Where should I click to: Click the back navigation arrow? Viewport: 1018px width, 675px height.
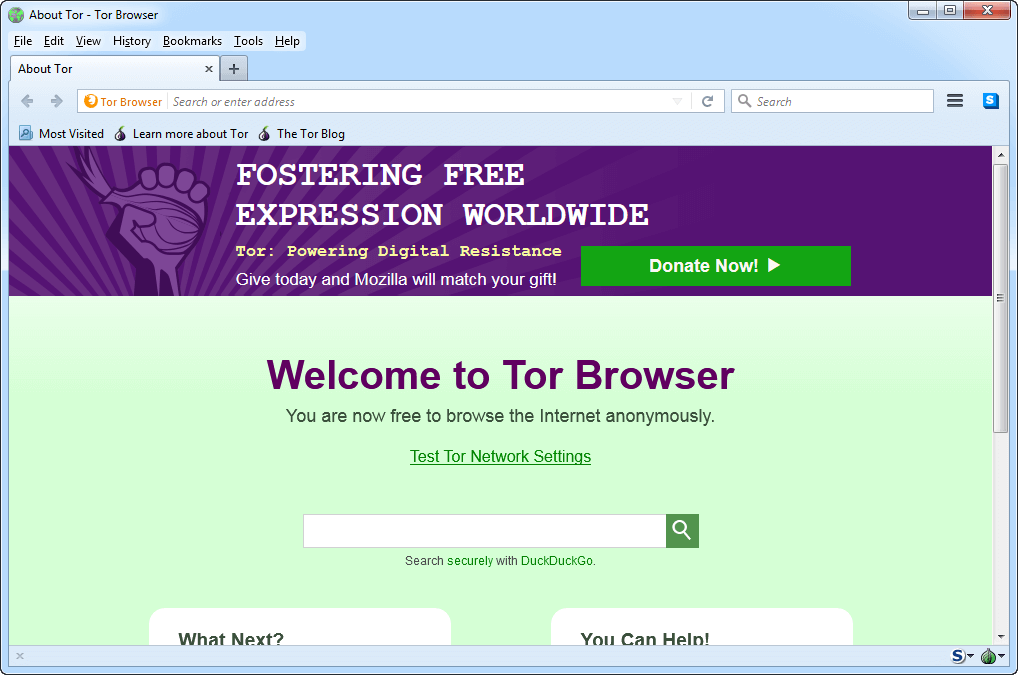[27, 101]
